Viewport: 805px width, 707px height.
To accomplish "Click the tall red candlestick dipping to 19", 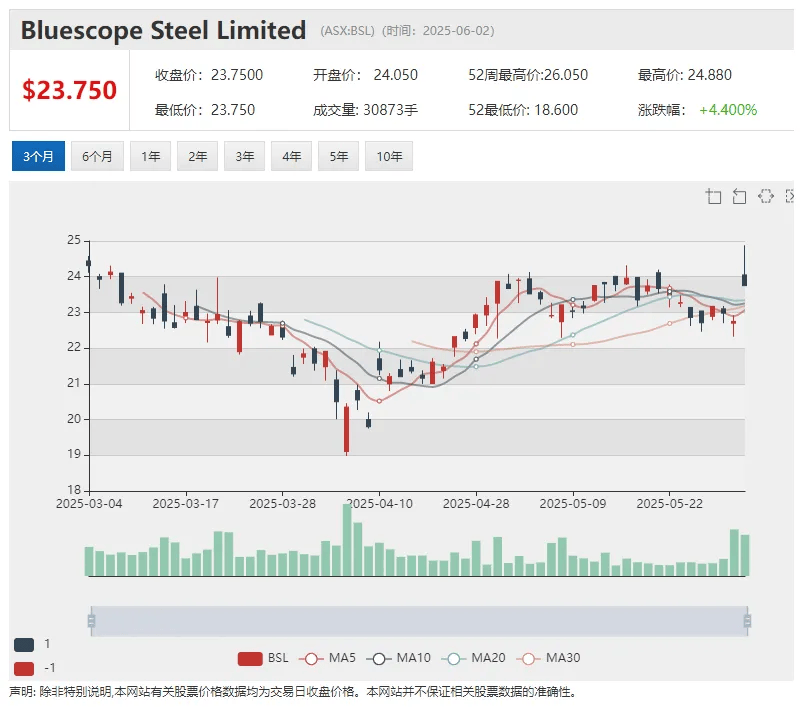I will [347, 429].
